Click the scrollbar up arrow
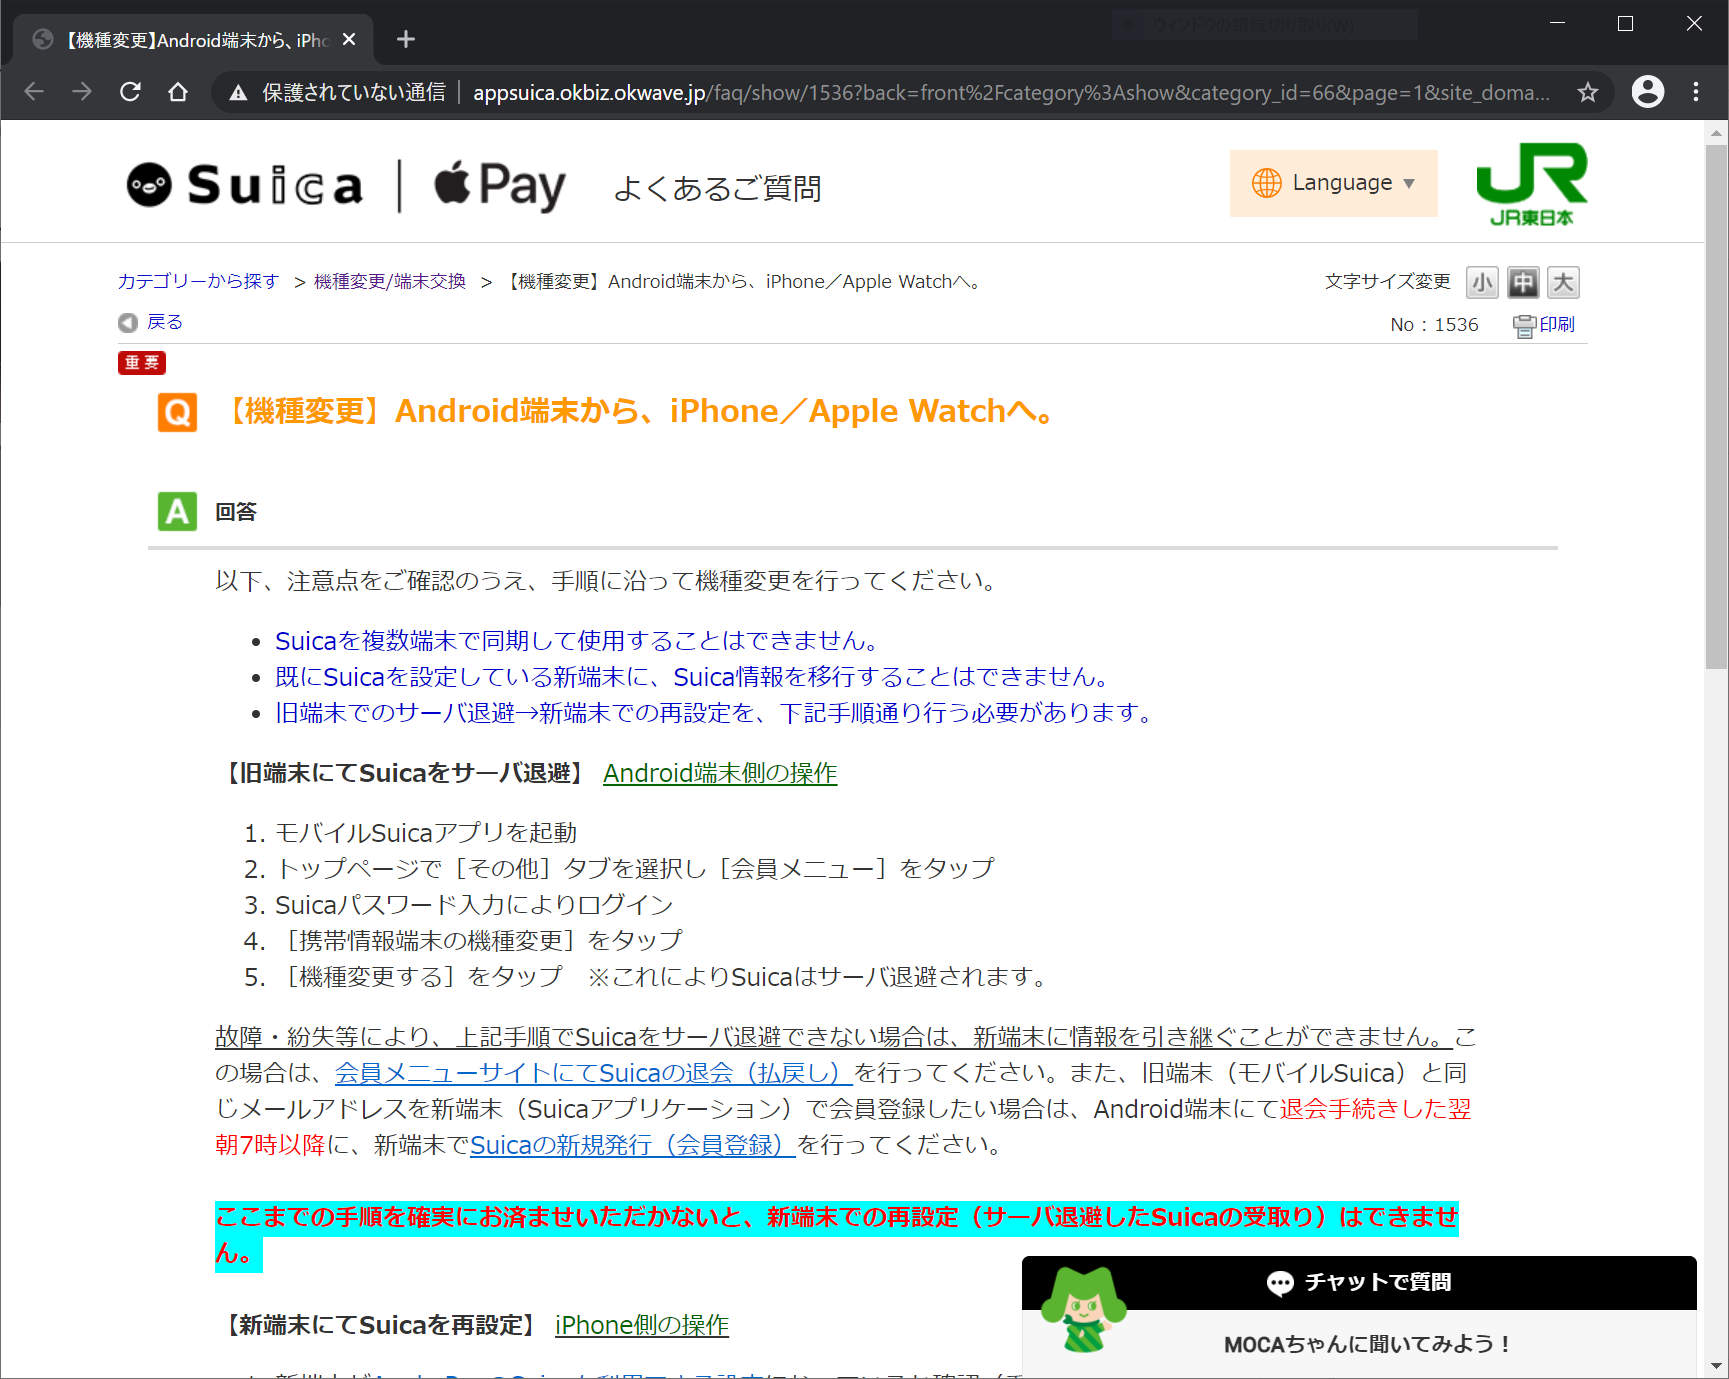Image resolution: width=1729 pixels, height=1379 pixels. pyautogui.click(x=1716, y=132)
